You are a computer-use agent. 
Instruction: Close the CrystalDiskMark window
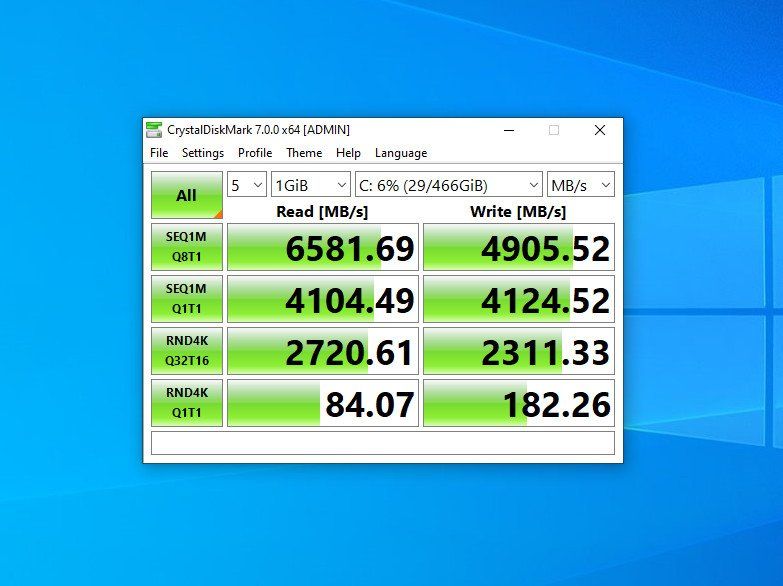tap(600, 130)
